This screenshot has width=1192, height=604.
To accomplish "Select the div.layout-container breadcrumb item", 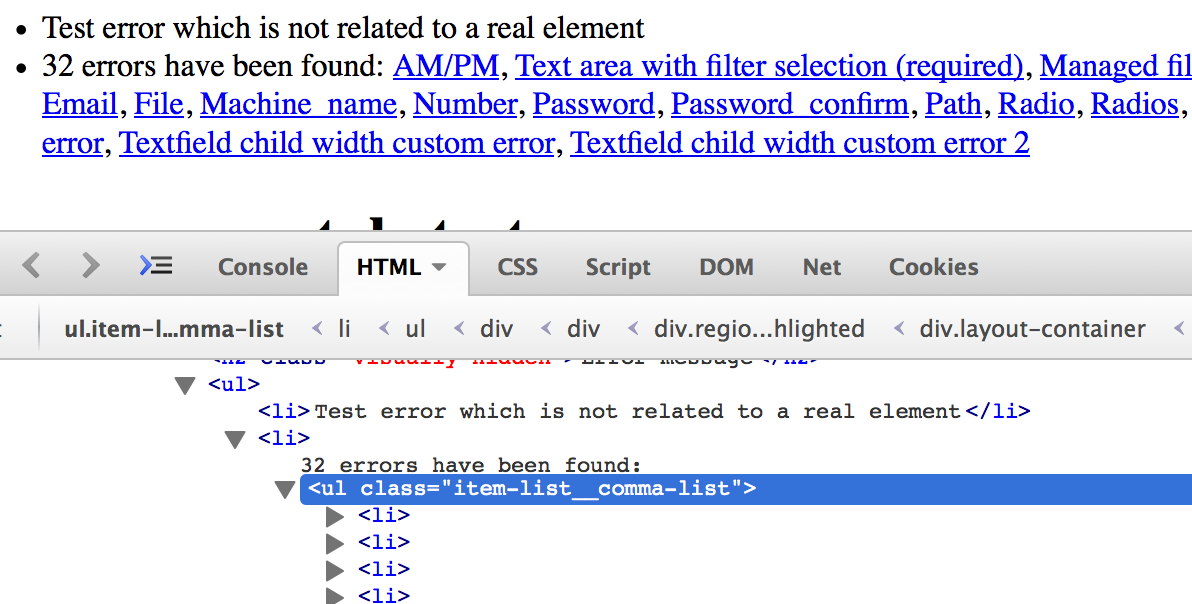I will (x=1032, y=328).
